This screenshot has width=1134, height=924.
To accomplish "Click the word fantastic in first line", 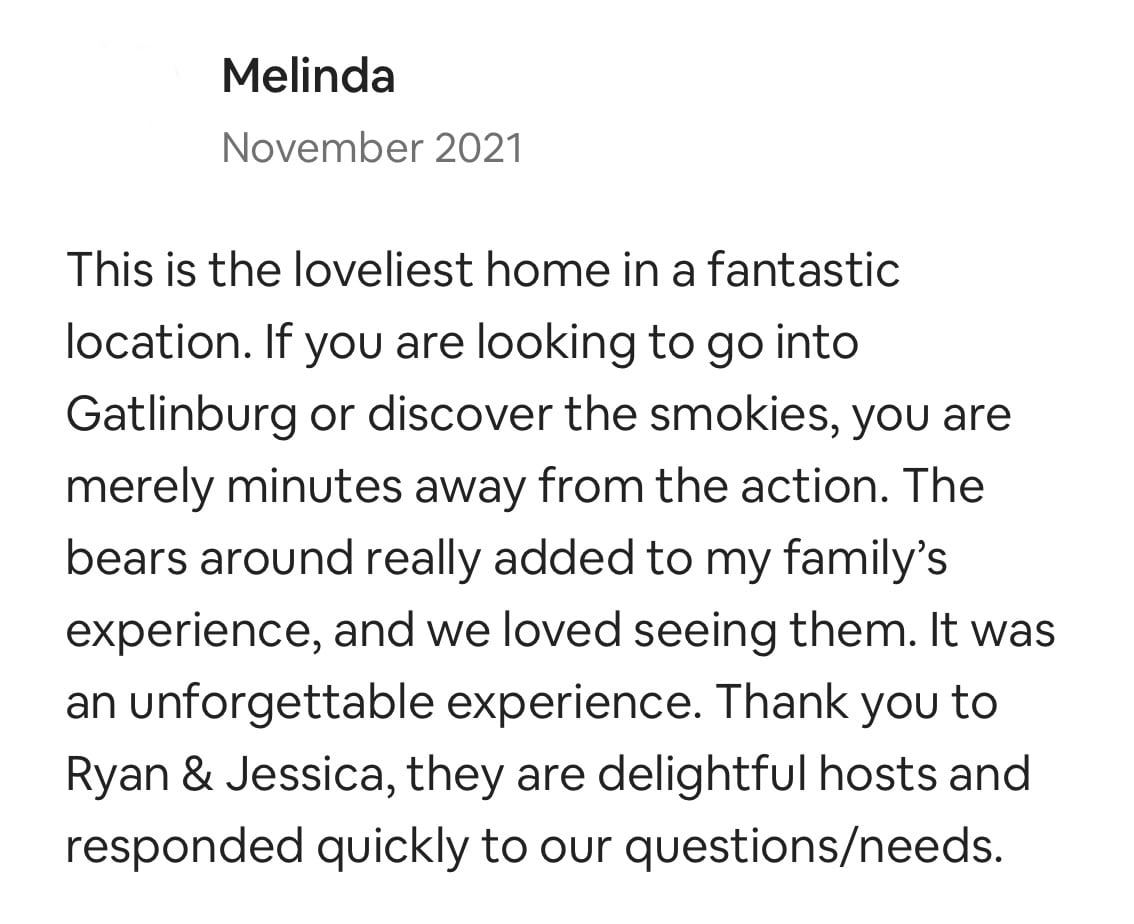I will (803, 270).
